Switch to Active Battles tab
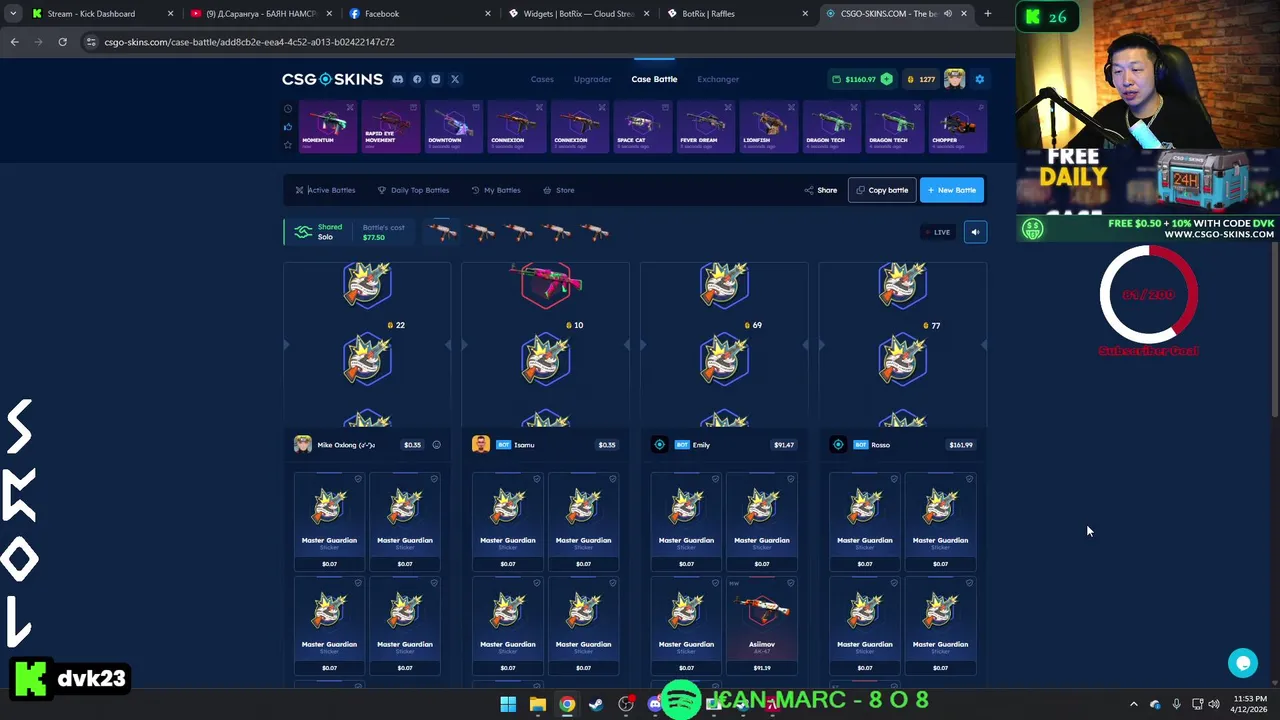 tap(325, 190)
